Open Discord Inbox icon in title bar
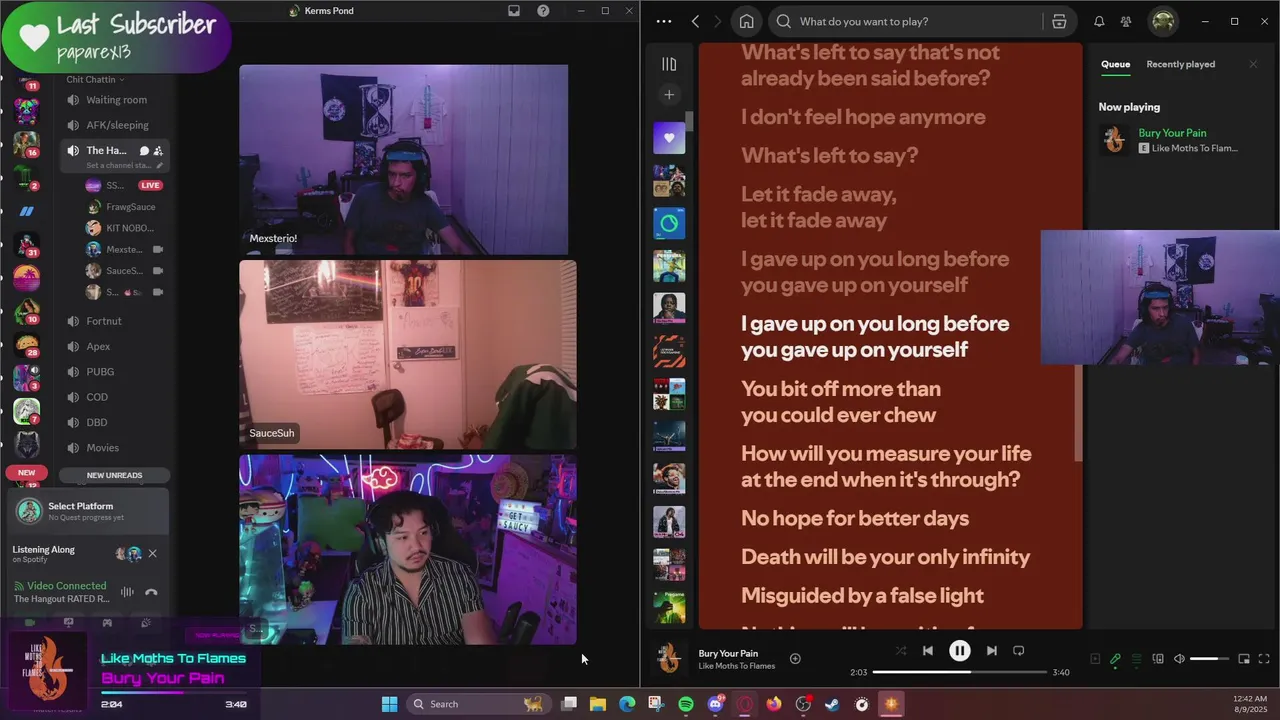 514,11
